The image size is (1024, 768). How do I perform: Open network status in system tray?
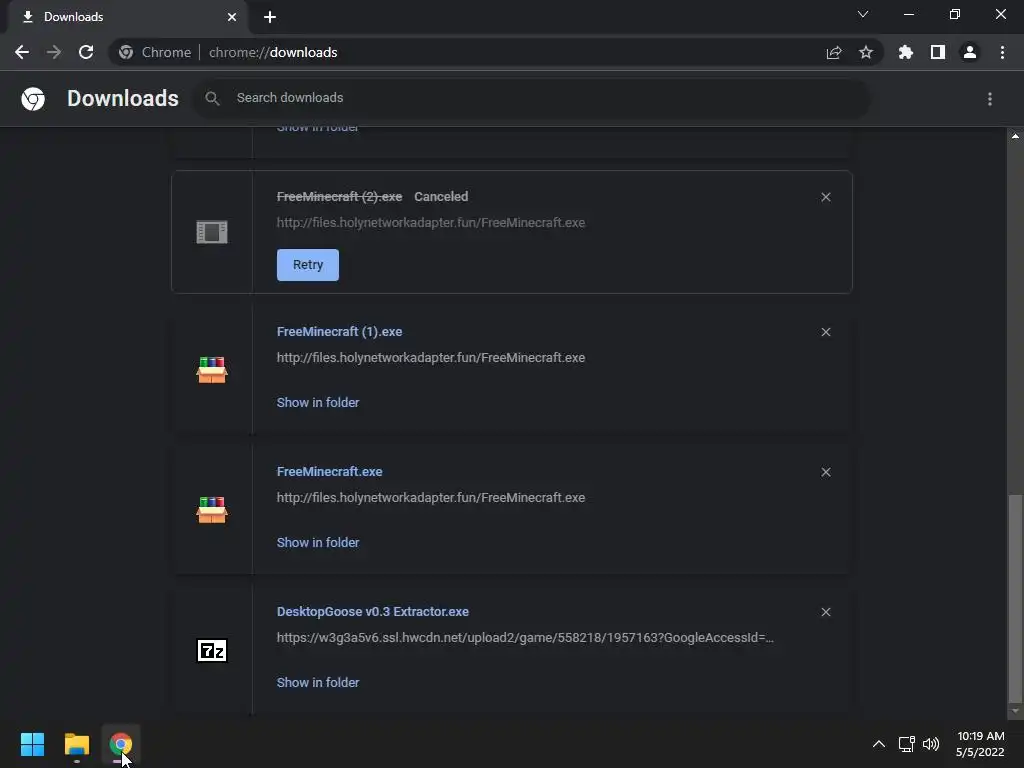point(906,744)
